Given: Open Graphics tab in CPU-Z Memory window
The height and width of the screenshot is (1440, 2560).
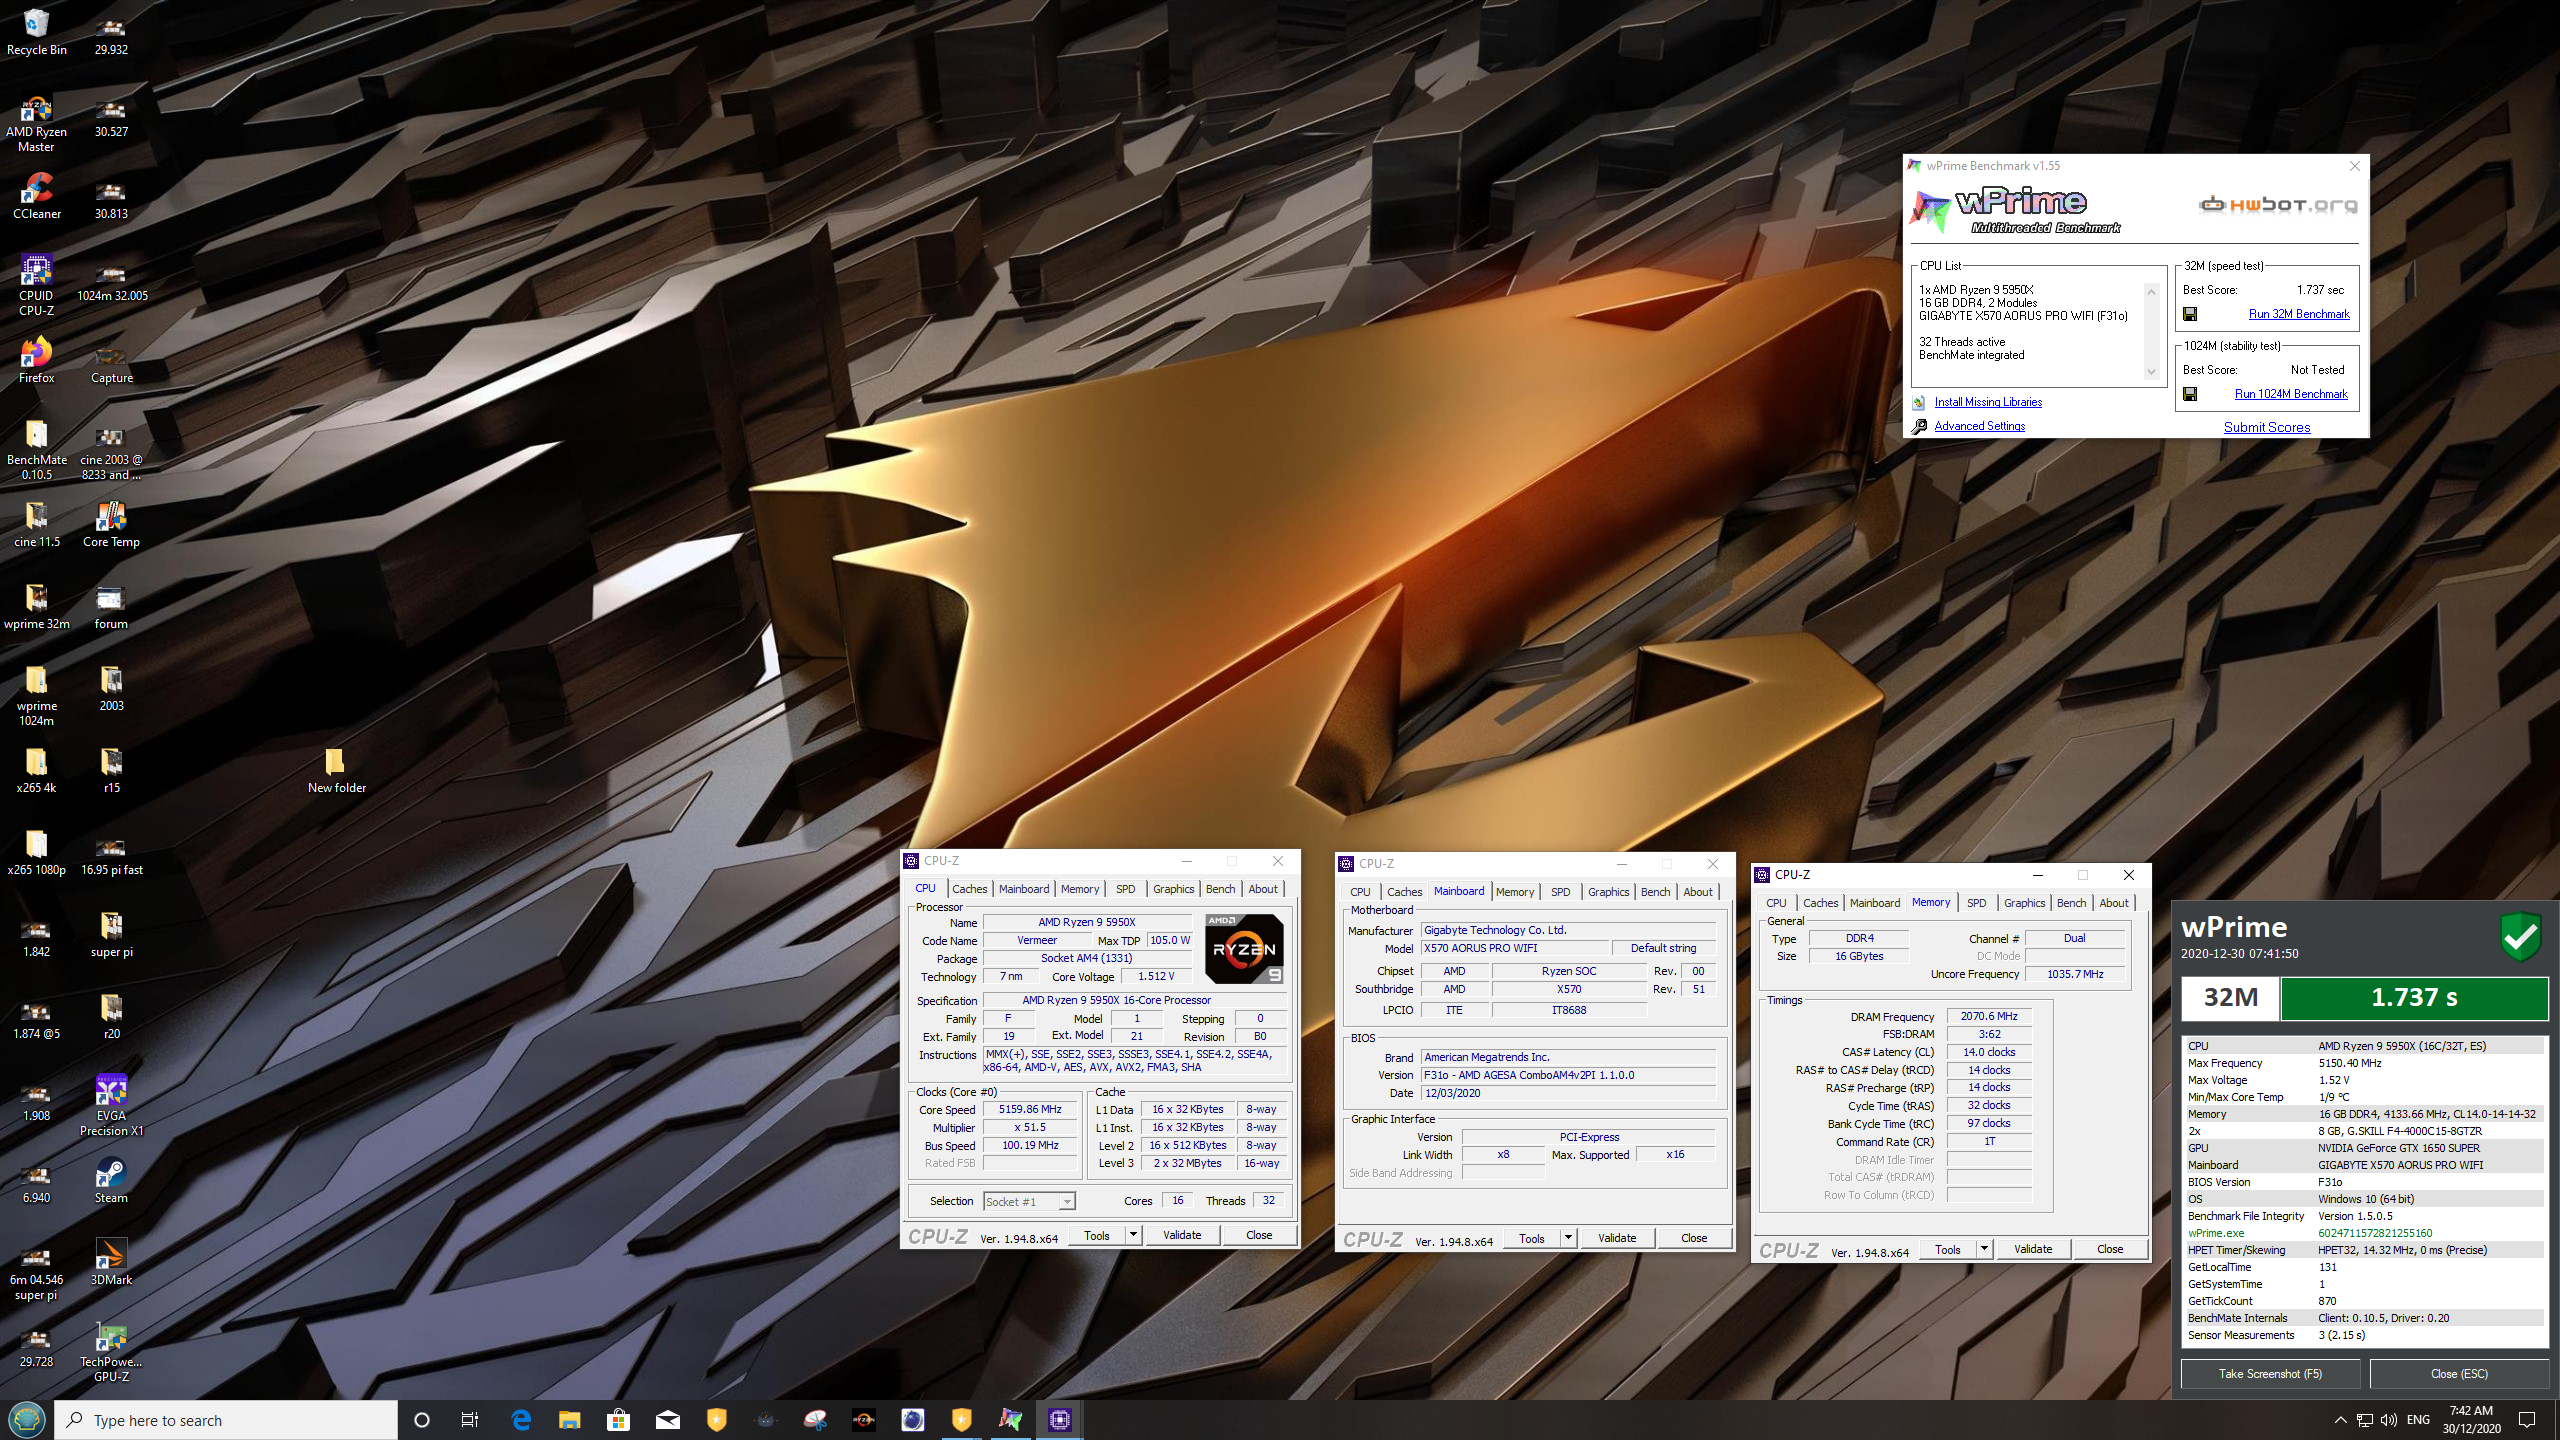Looking at the screenshot, I should pos(2024,903).
